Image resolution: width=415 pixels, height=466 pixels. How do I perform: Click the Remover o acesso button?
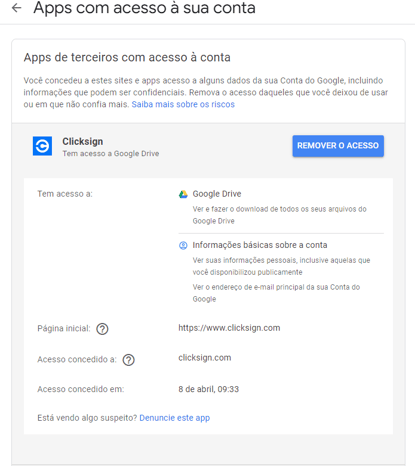(338, 146)
